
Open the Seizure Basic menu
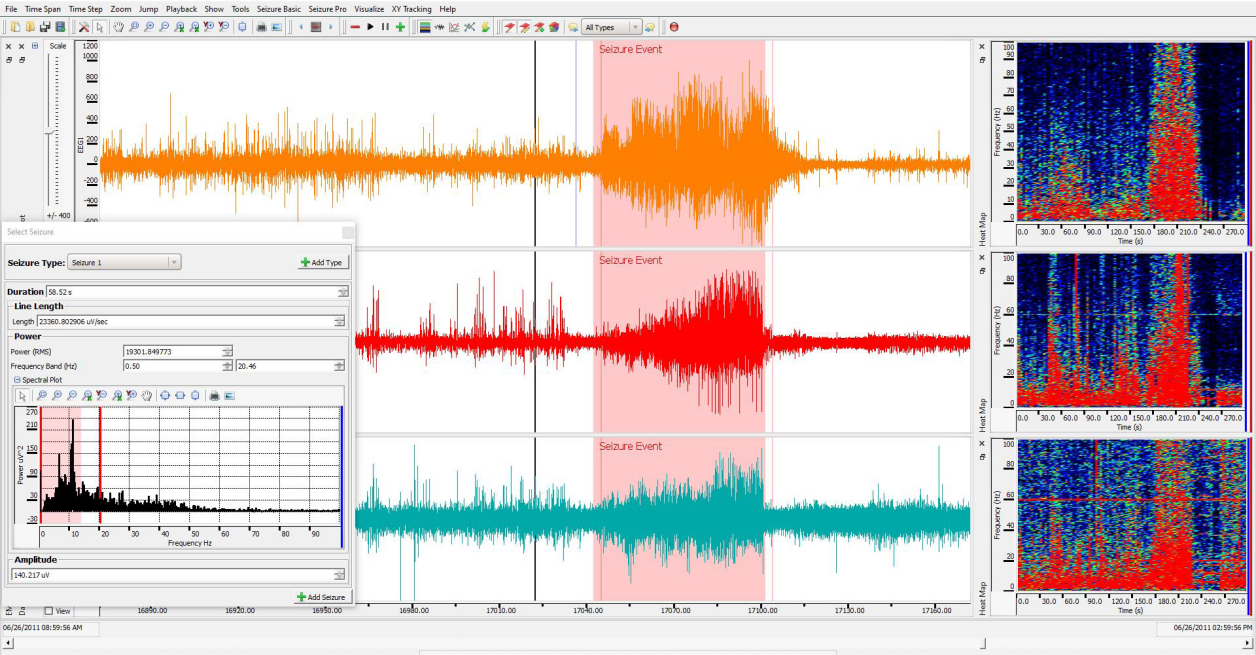tap(278, 9)
